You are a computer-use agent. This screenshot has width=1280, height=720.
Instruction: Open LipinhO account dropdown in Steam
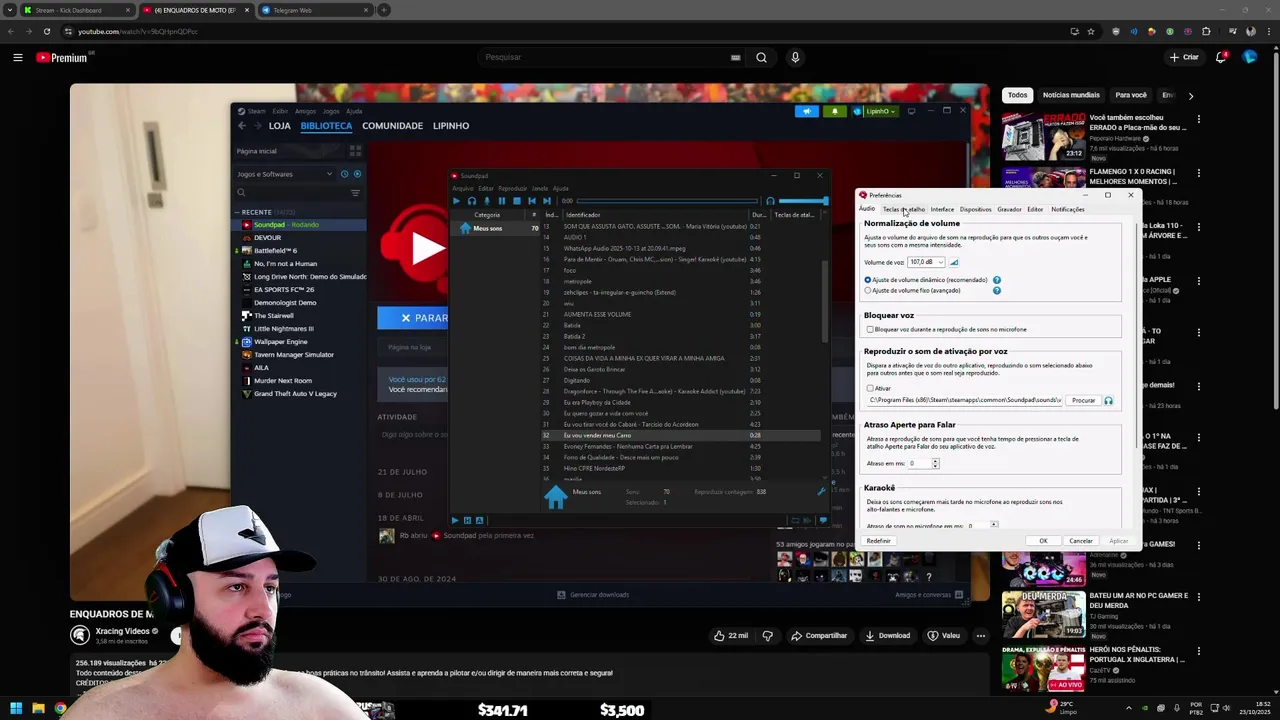874,111
